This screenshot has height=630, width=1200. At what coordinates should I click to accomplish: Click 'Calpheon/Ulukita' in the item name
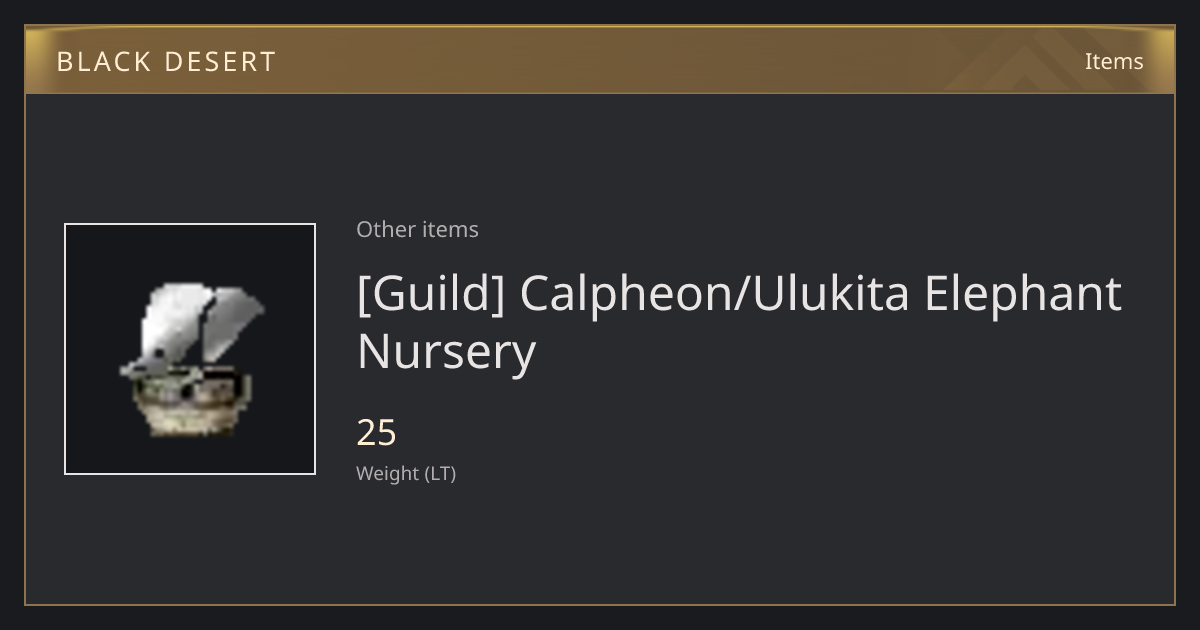tap(714, 294)
